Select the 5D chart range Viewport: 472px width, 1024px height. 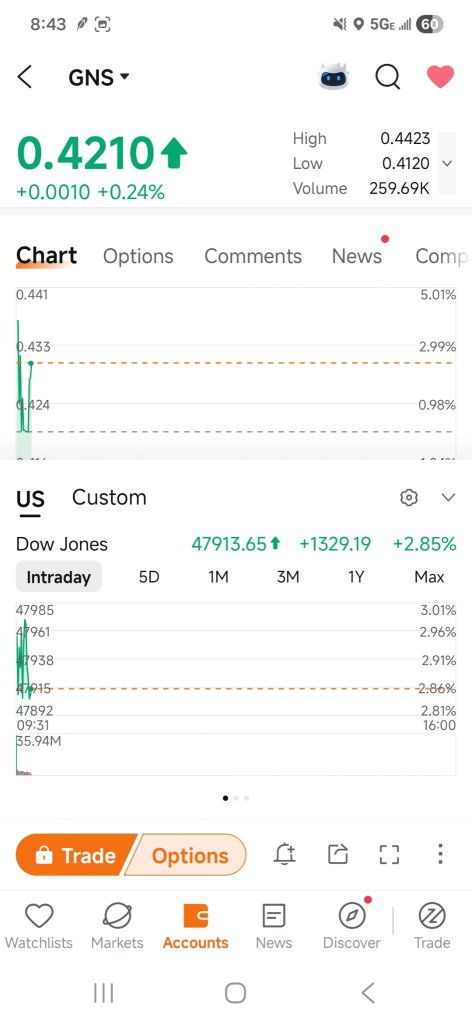tap(149, 577)
